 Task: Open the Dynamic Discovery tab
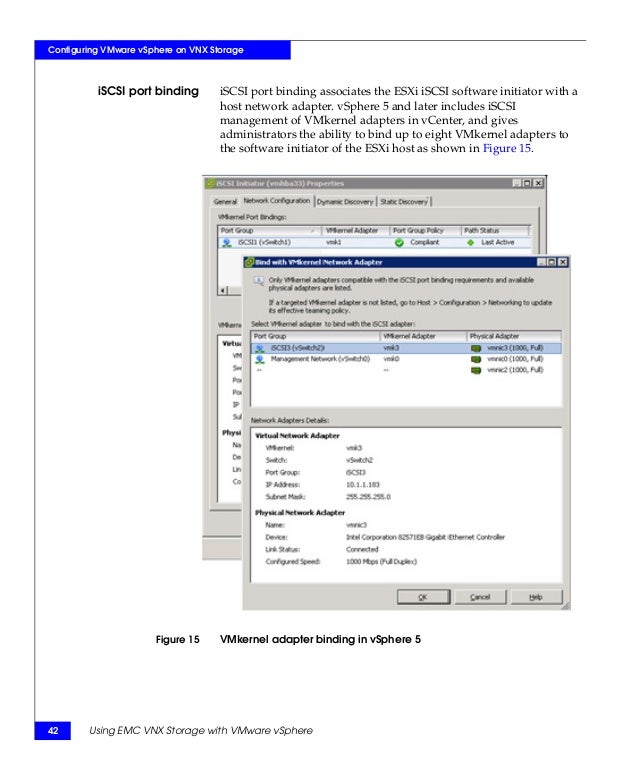[x=345, y=202]
